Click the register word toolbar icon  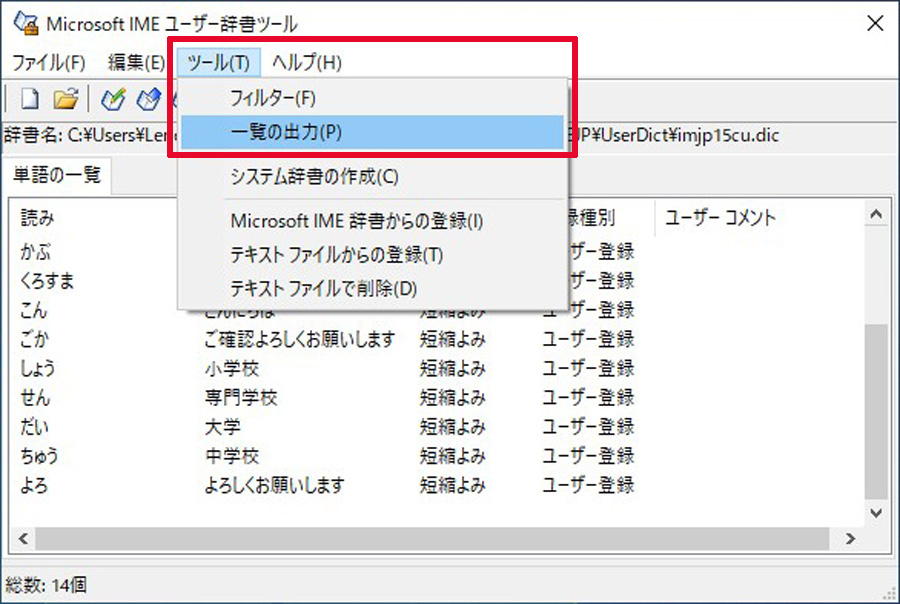coord(113,99)
